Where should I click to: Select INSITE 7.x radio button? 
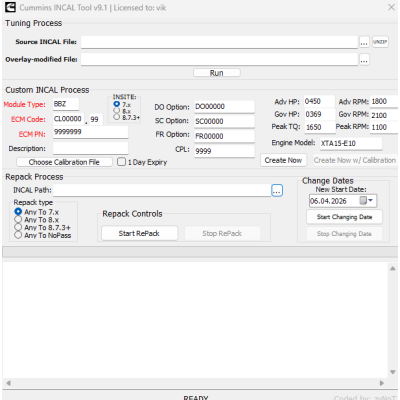tap(117, 104)
